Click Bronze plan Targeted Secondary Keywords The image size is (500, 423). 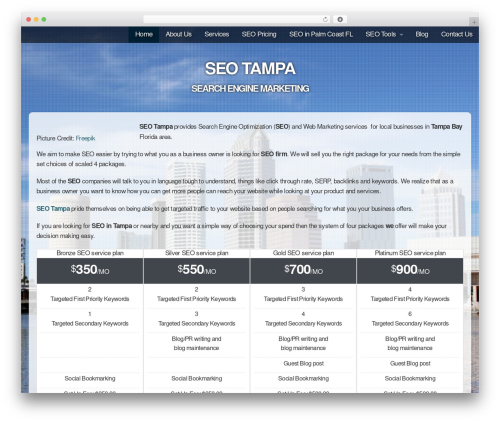pos(90,324)
